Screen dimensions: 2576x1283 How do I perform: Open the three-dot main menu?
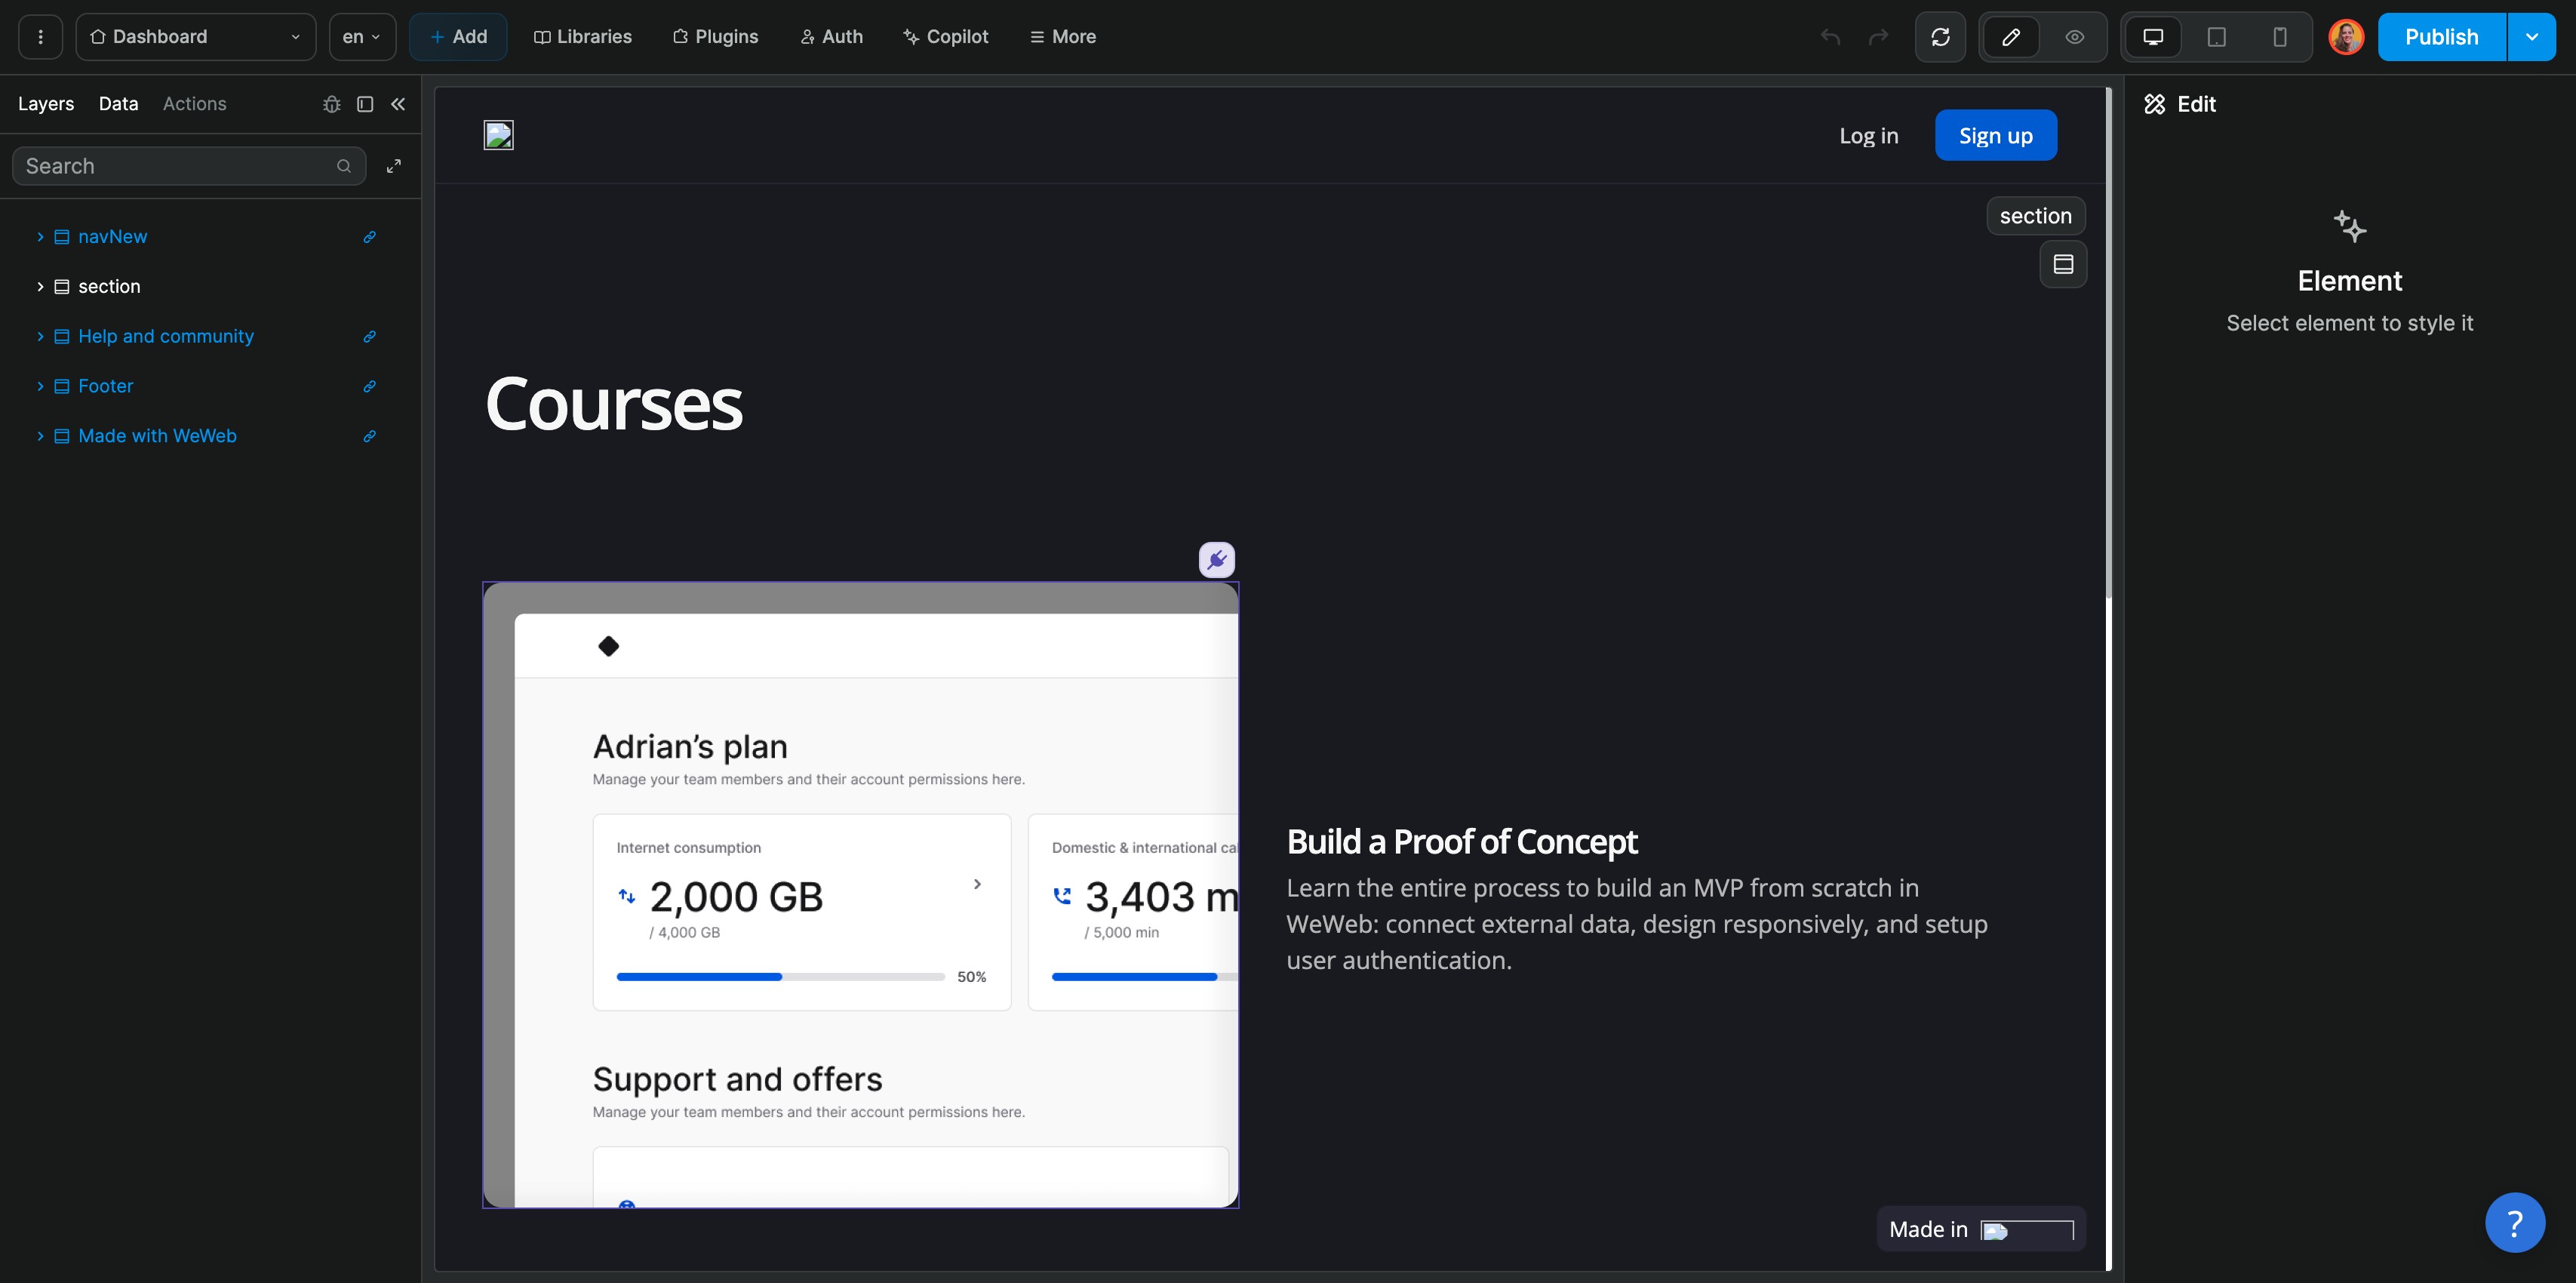coord(40,37)
